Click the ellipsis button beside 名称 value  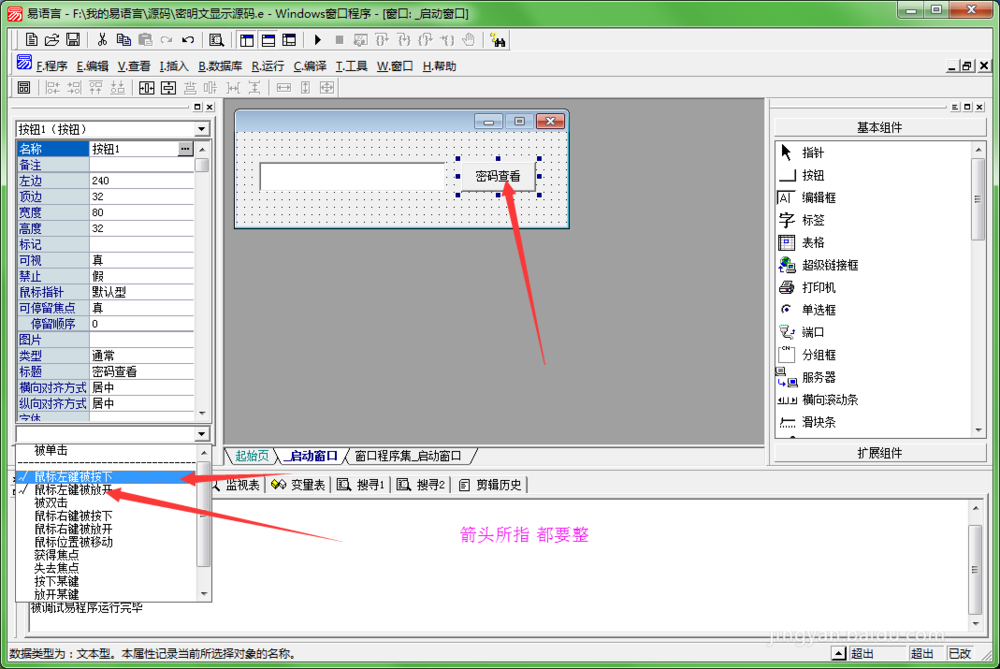coord(185,149)
